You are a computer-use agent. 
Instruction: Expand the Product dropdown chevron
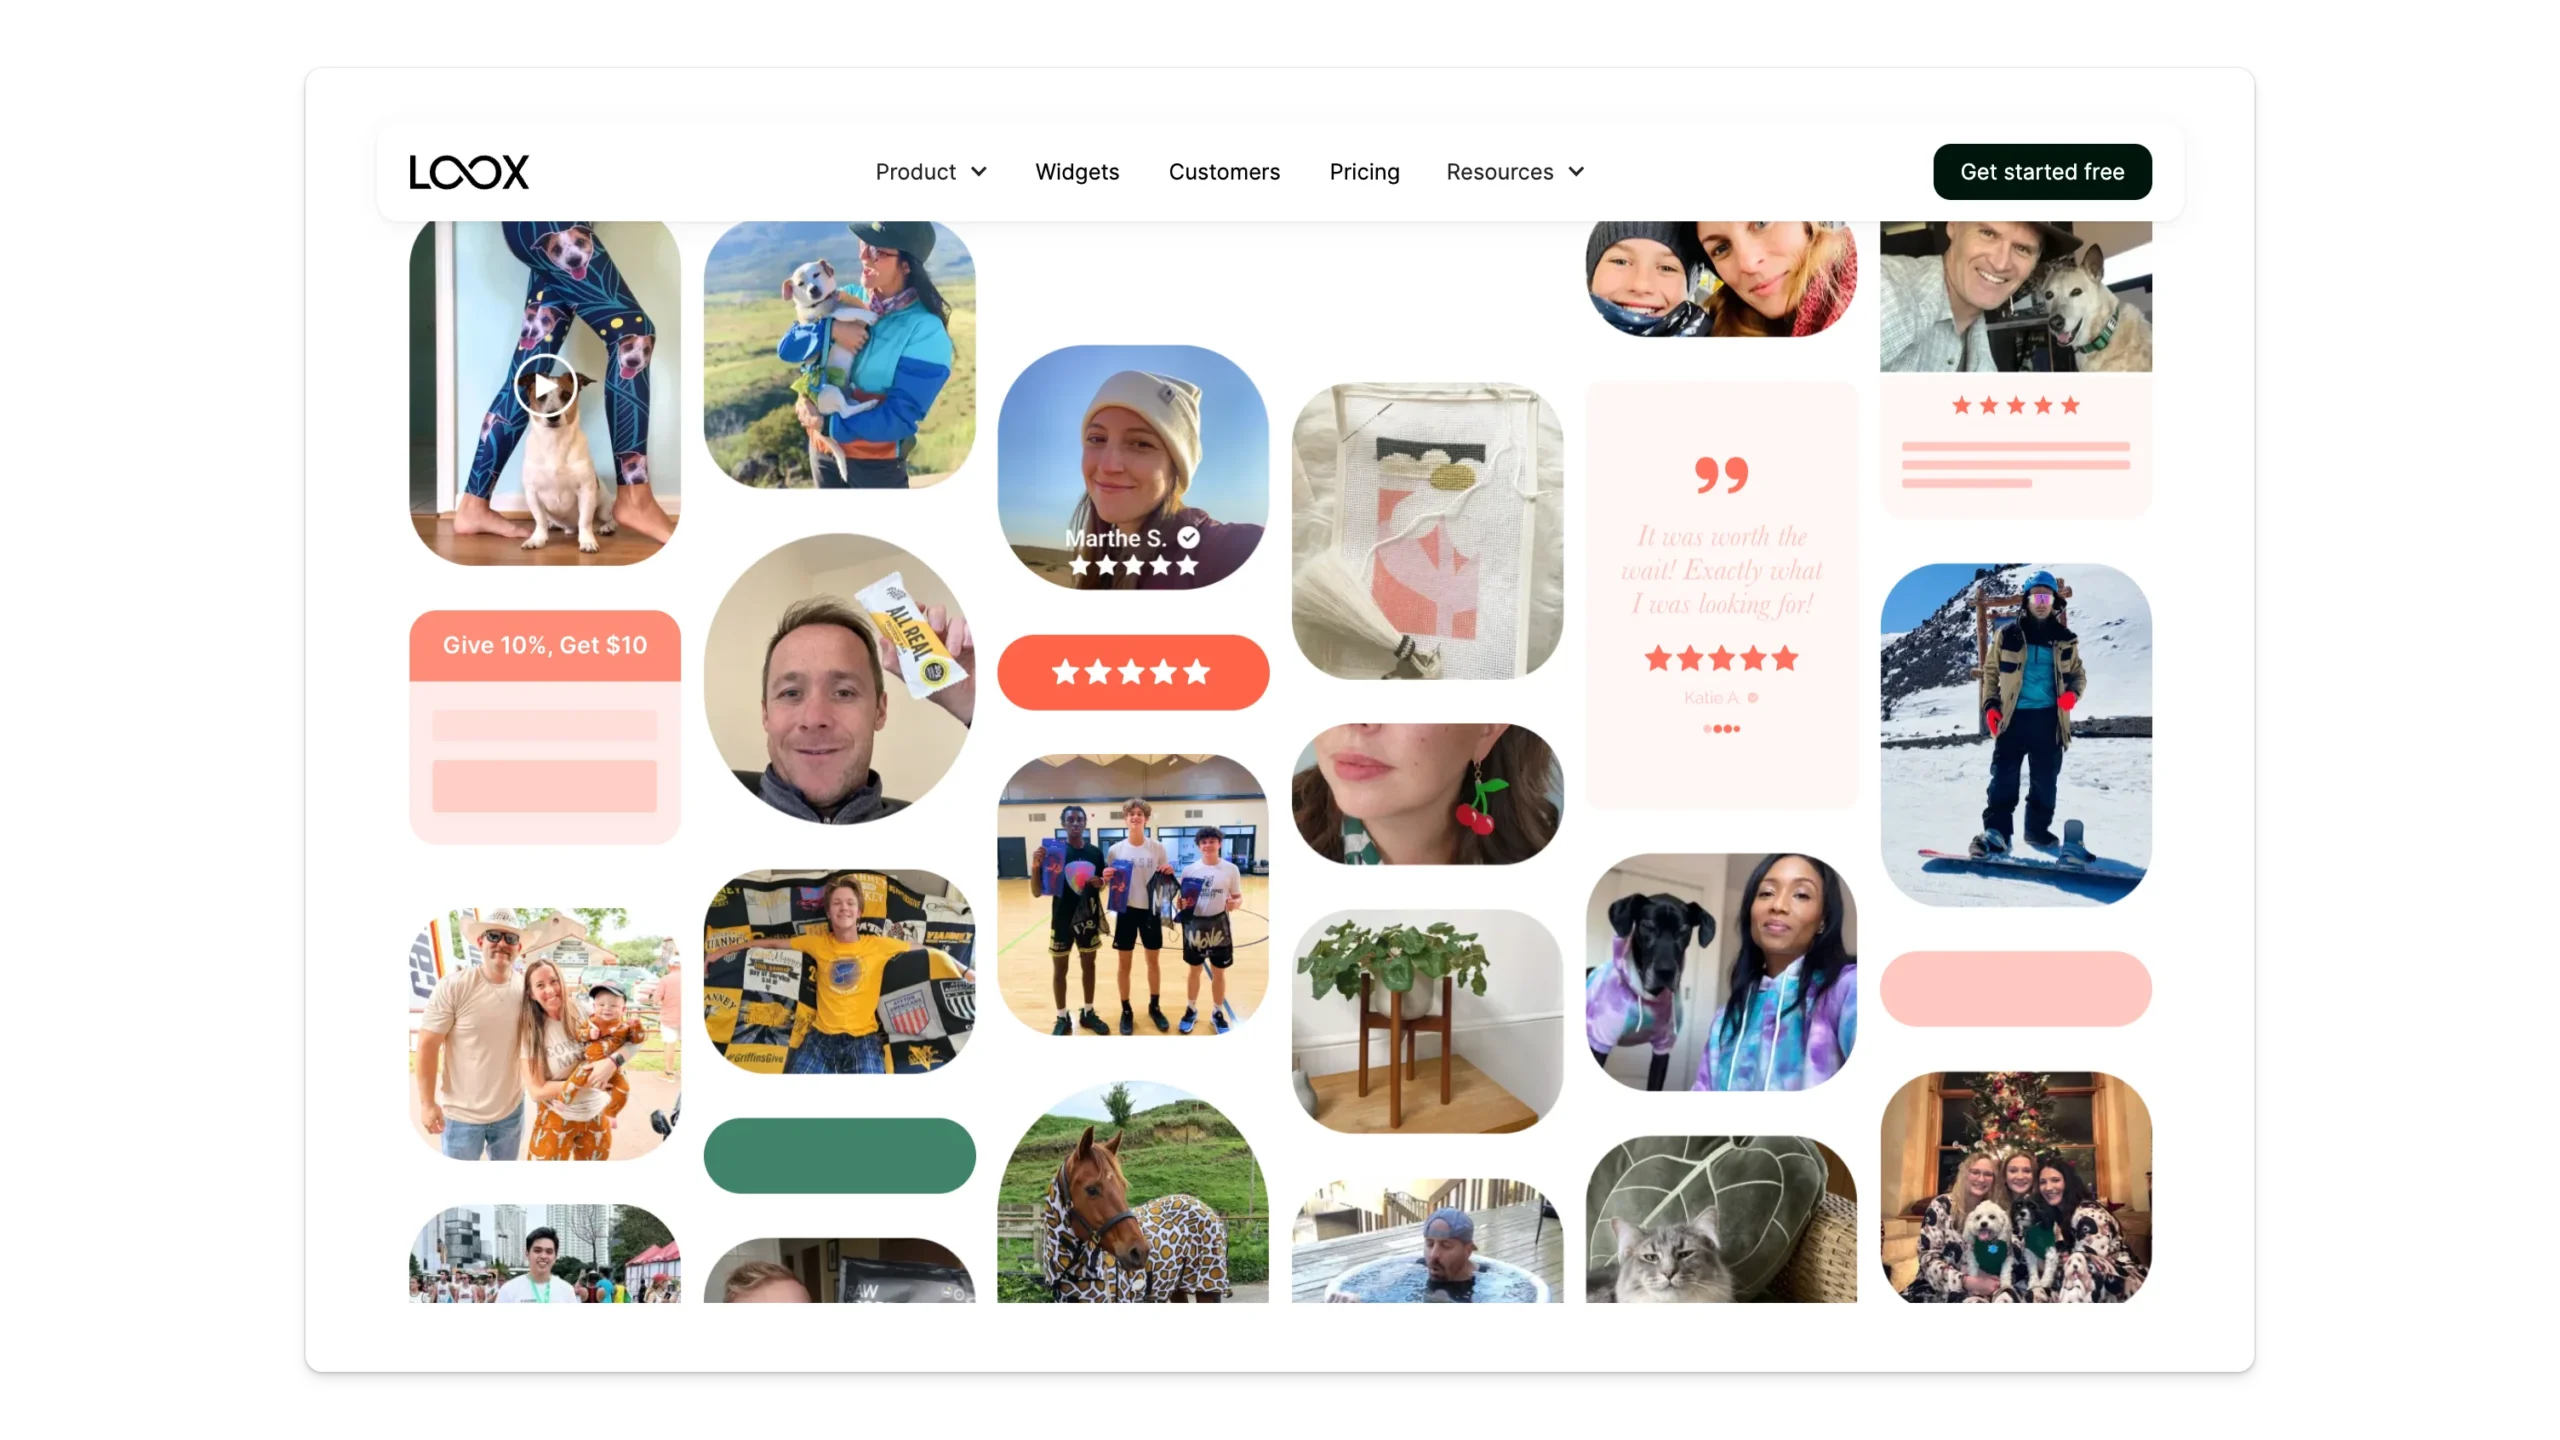(x=979, y=172)
